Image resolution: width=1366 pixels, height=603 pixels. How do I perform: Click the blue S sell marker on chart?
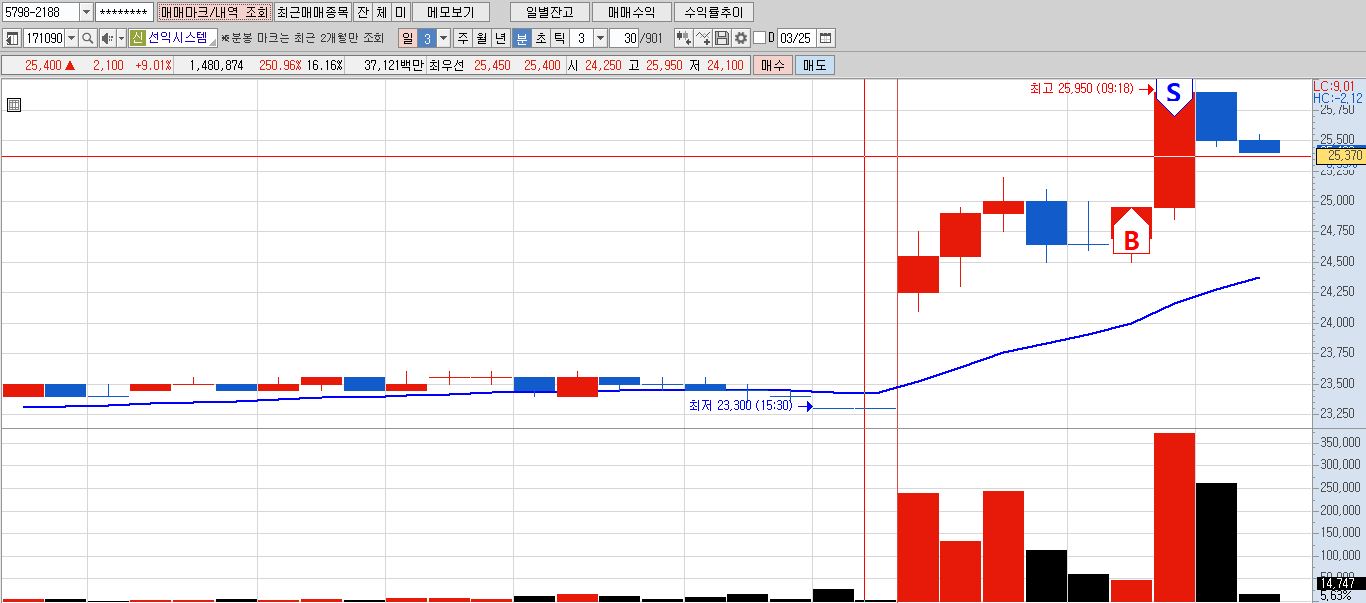(x=1174, y=96)
